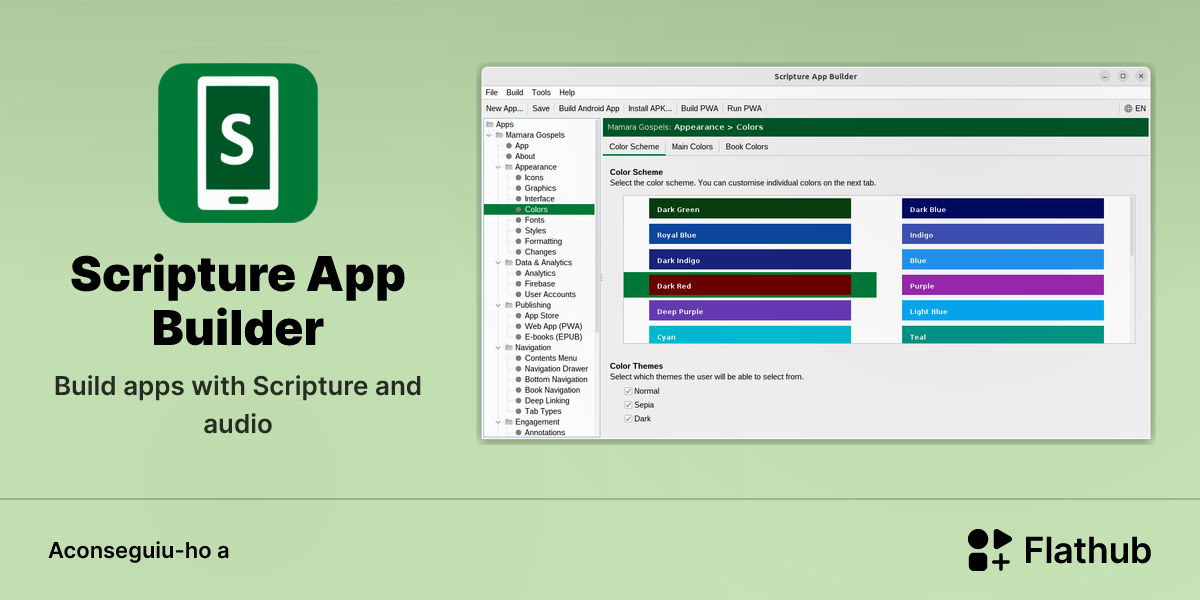
Task: Switch to the Color Scheme tab
Action: click(634, 147)
